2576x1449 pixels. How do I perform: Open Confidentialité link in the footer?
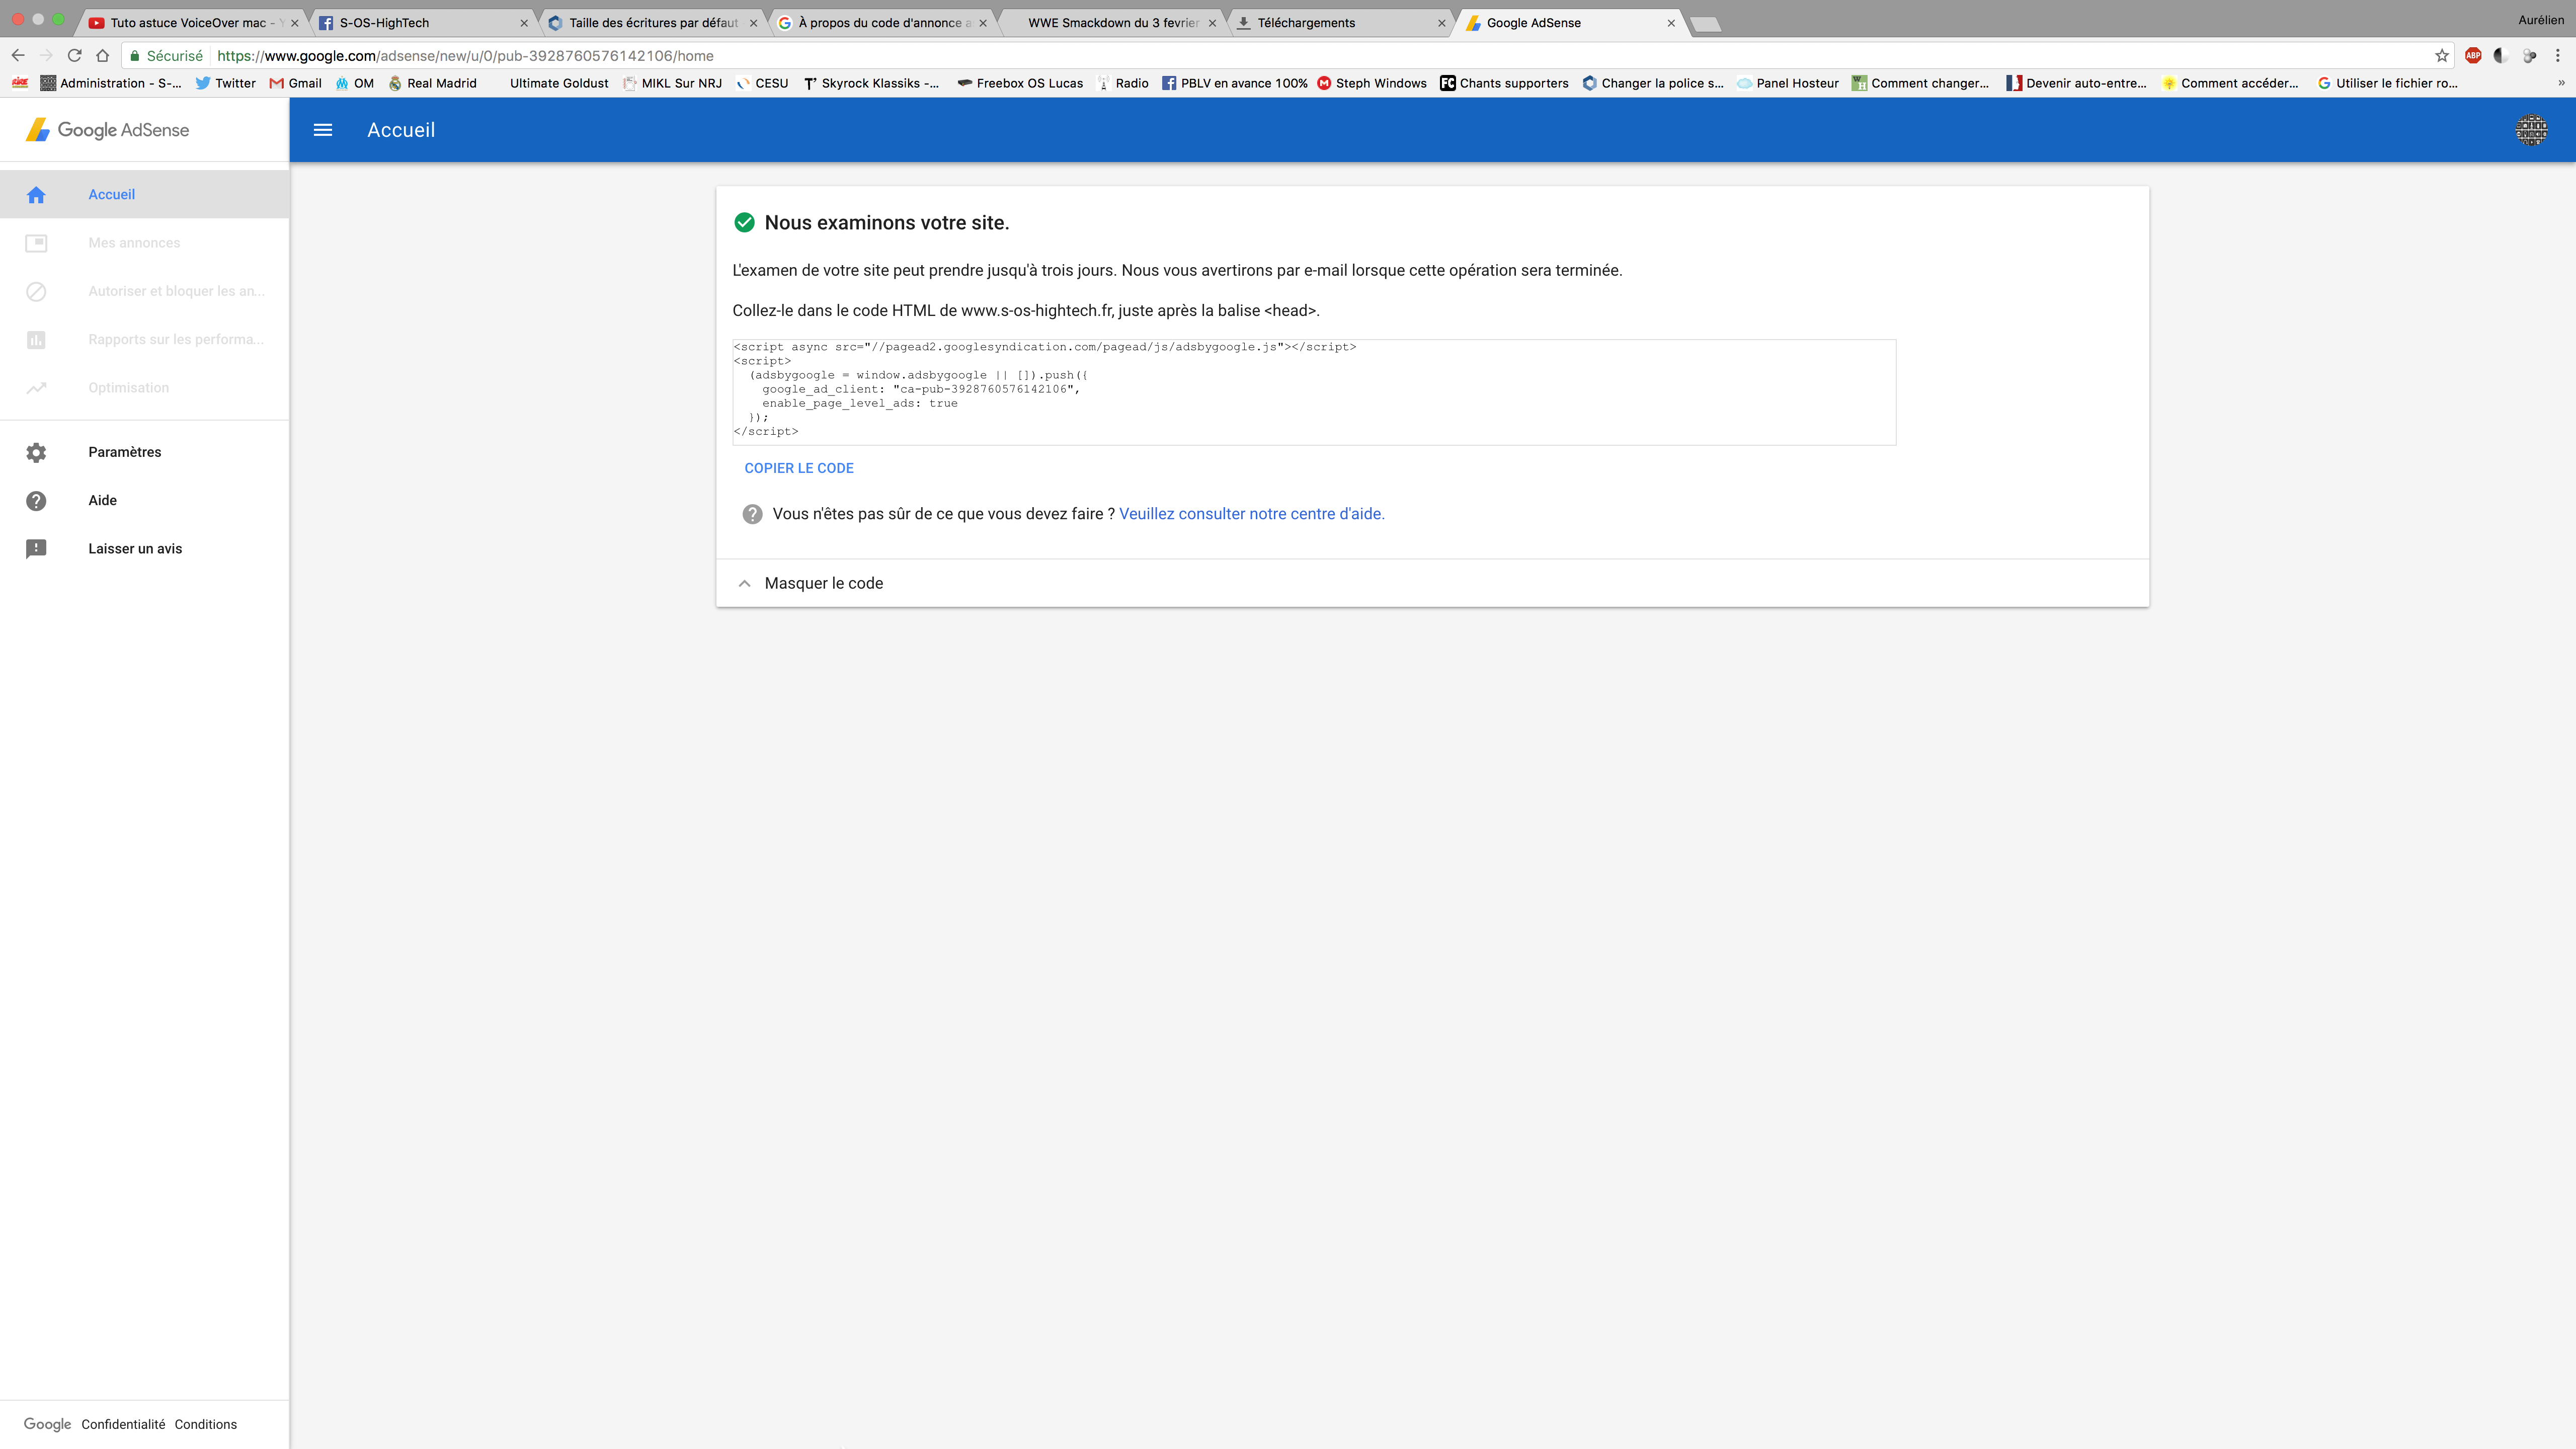(x=123, y=1424)
